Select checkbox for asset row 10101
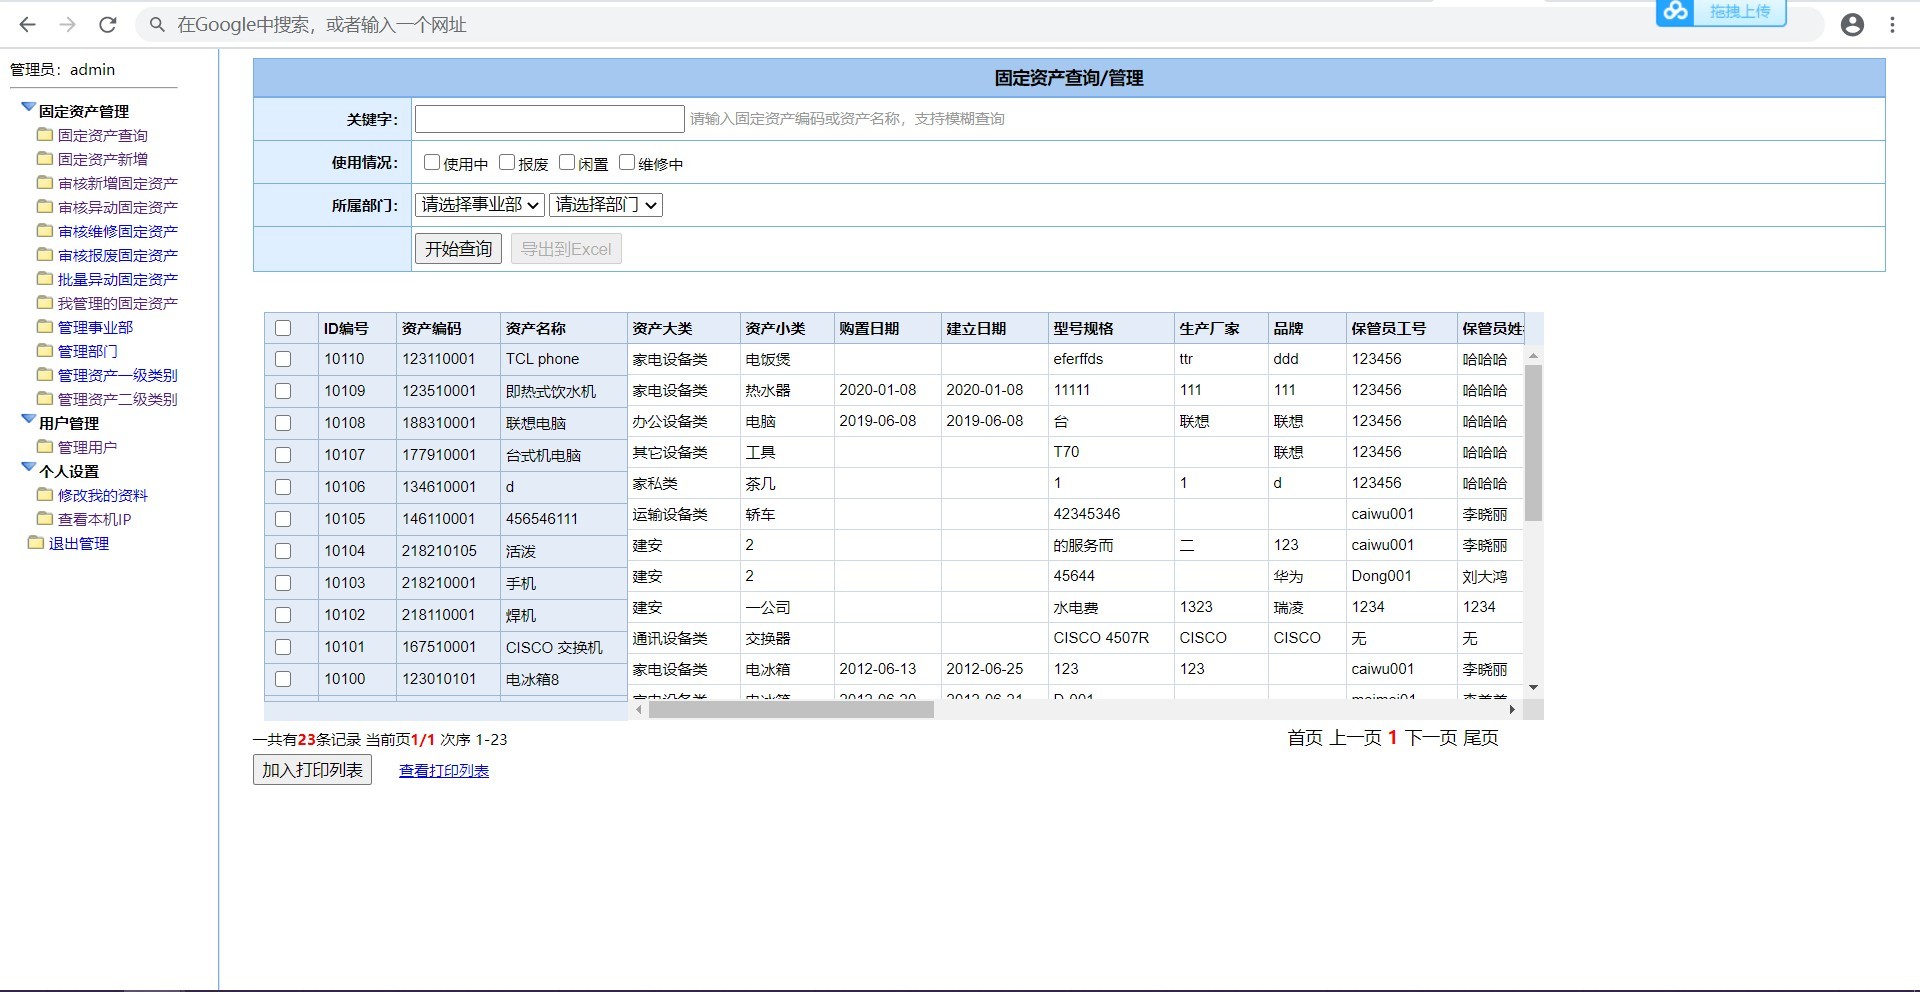Image resolution: width=1920 pixels, height=992 pixels. 283,647
